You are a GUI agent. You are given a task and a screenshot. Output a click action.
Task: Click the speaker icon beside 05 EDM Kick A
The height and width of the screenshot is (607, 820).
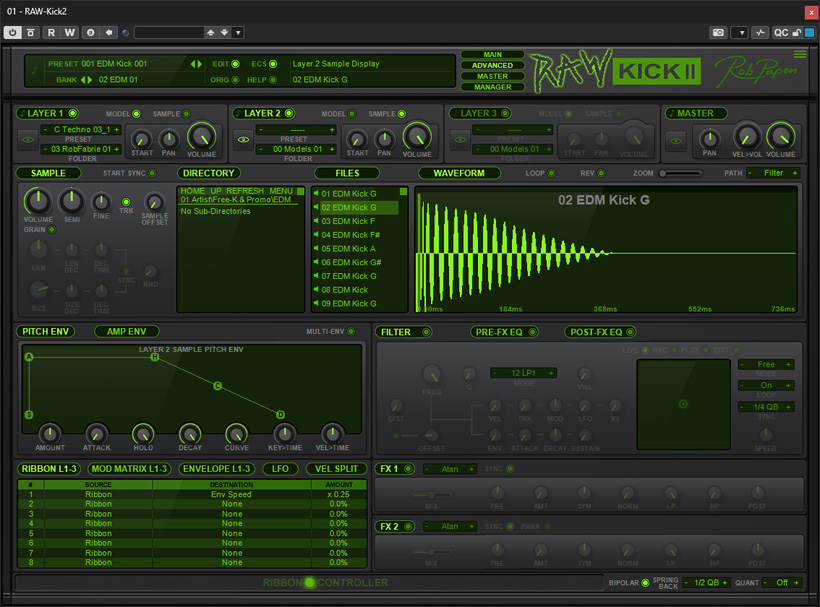click(x=316, y=248)
